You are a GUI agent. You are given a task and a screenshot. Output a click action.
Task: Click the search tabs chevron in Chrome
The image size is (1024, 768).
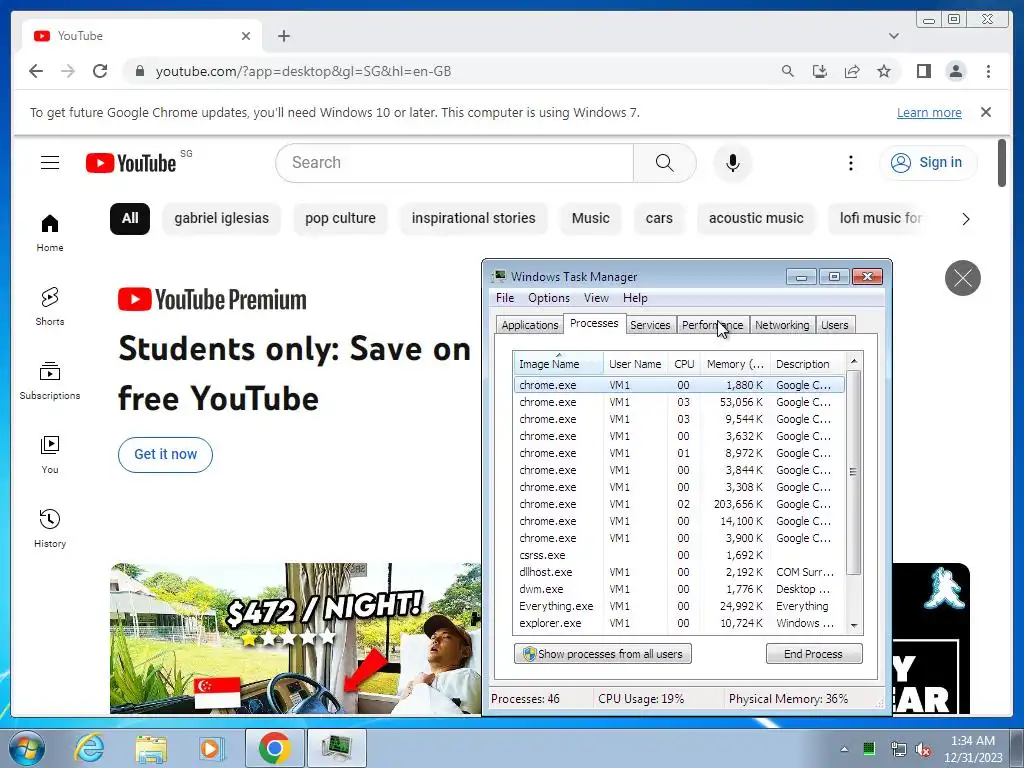(x=893, y=36)
